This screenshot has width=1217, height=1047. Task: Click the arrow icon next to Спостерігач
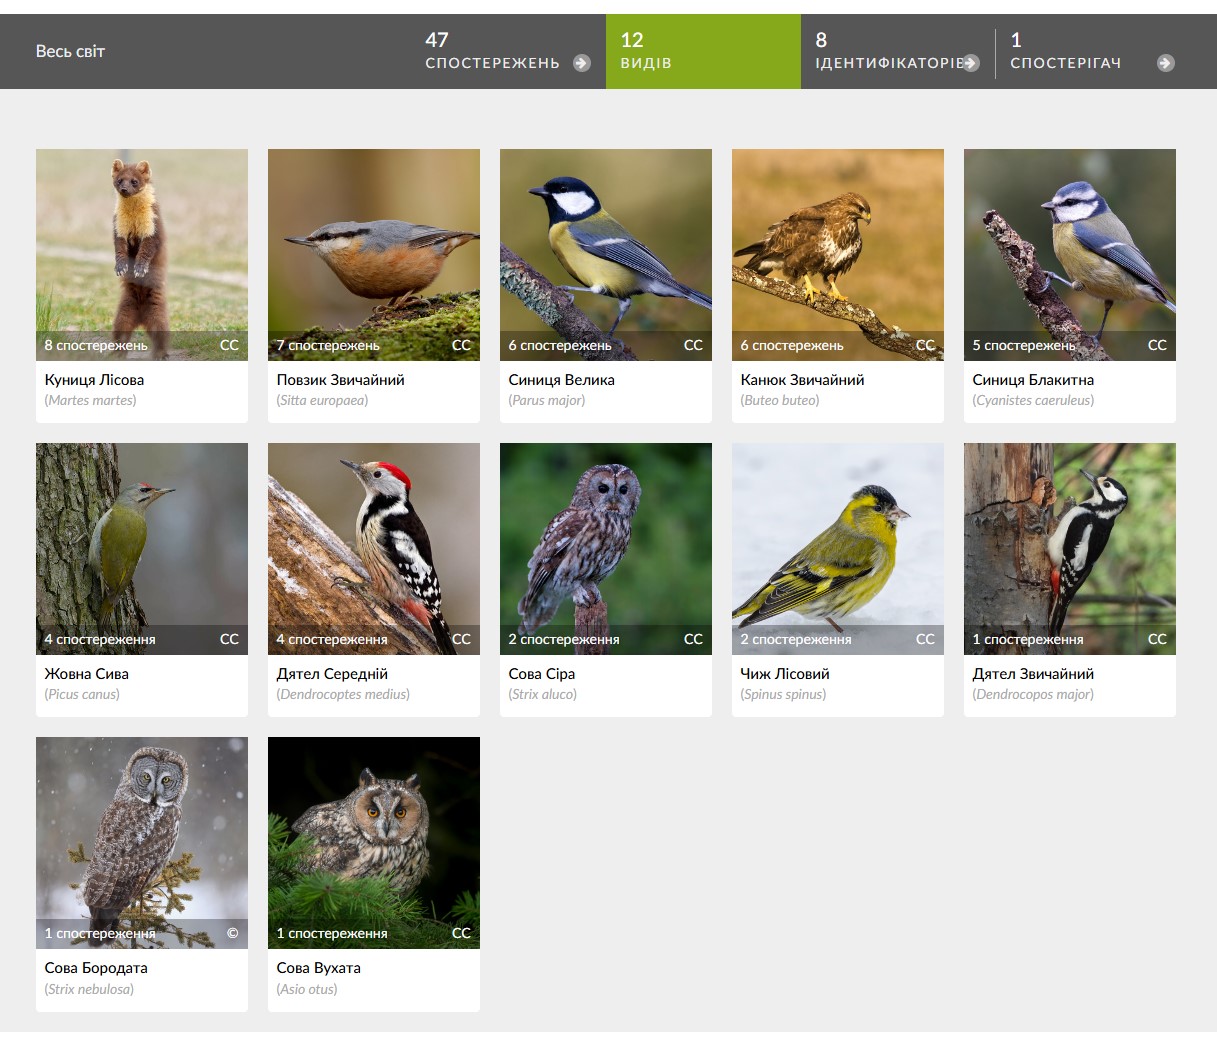1165,63
